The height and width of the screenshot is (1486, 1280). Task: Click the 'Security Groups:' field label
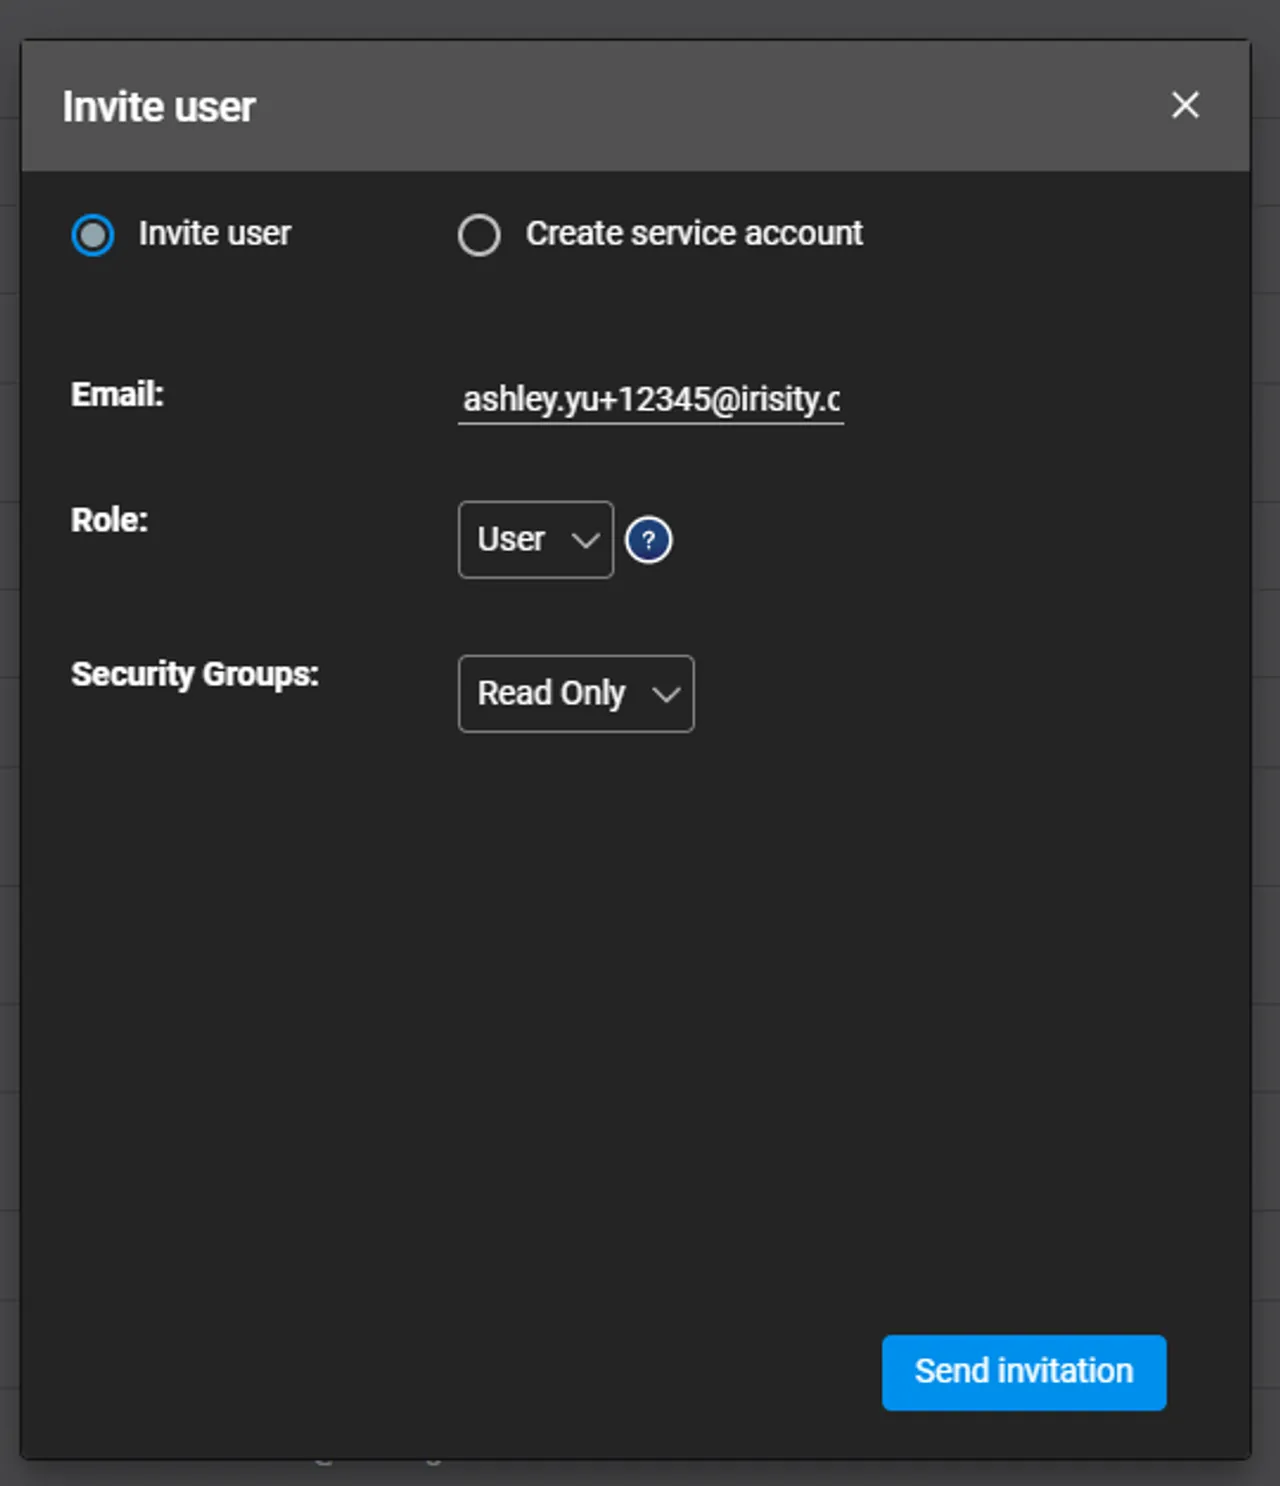pos(195,674)
